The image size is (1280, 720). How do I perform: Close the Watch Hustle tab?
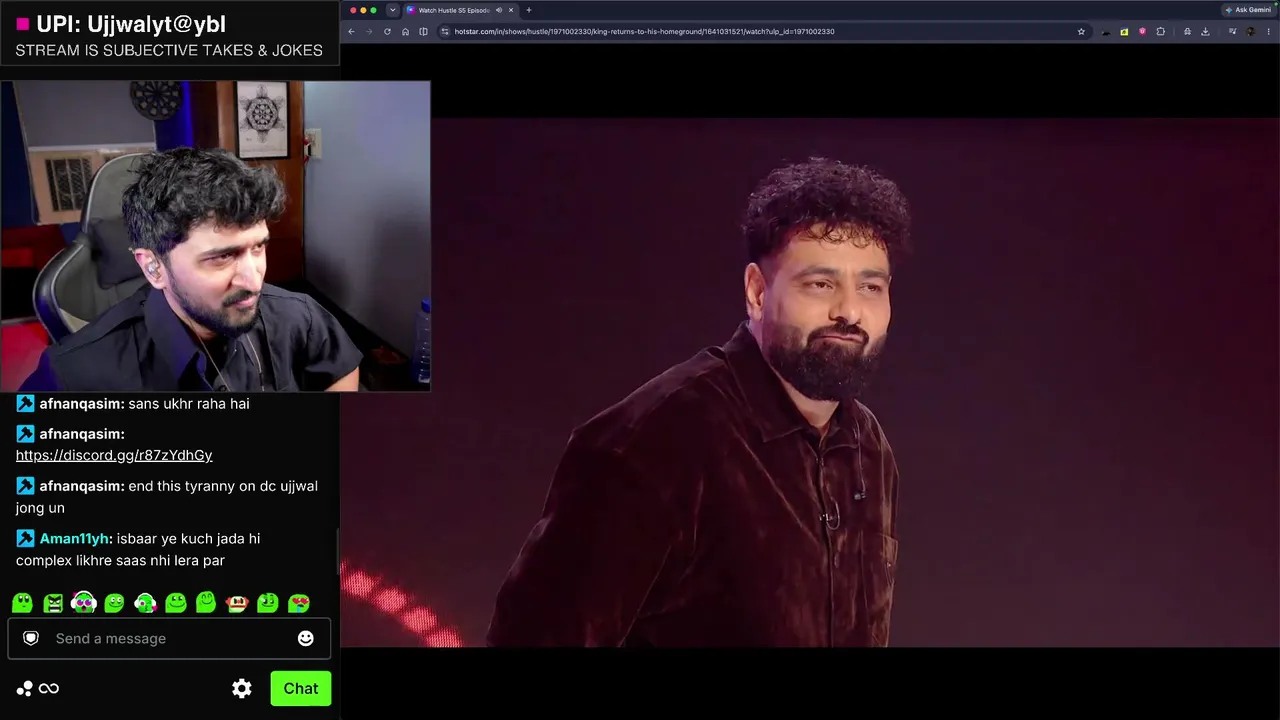click(511, 10)
